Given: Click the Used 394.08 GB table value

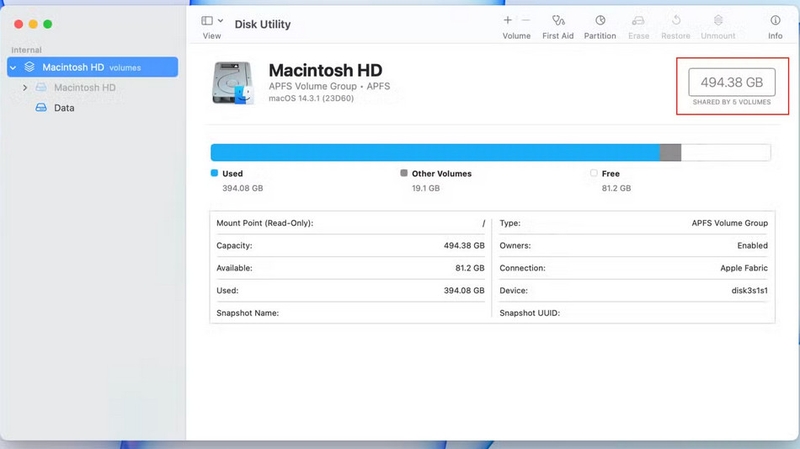Looking at the screenshot, I should tap(464, 290).
